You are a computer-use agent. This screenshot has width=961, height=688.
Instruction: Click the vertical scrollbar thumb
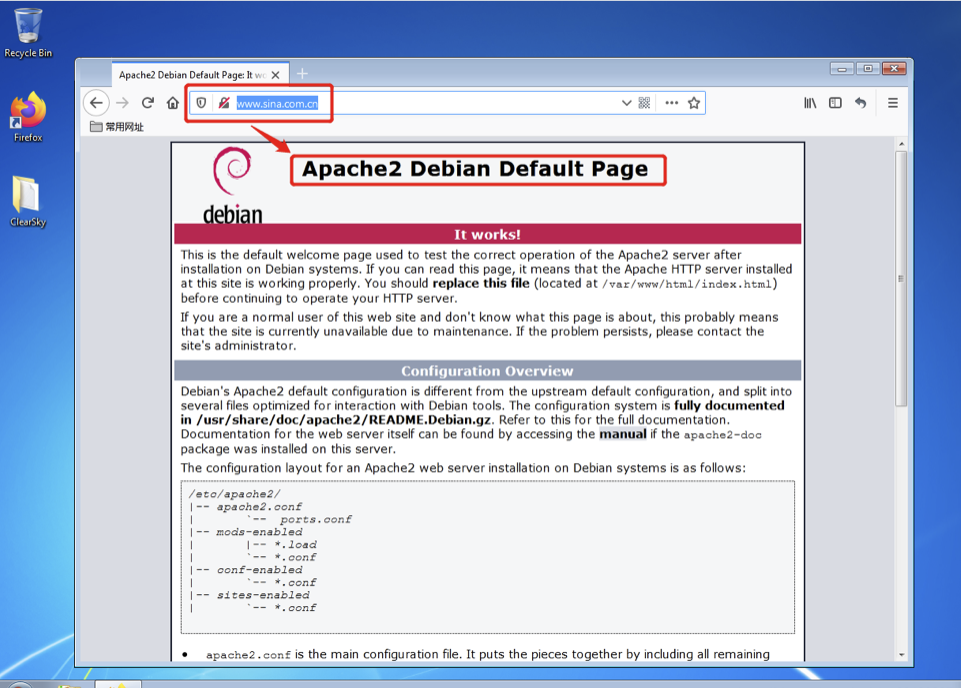coord(901,279)
